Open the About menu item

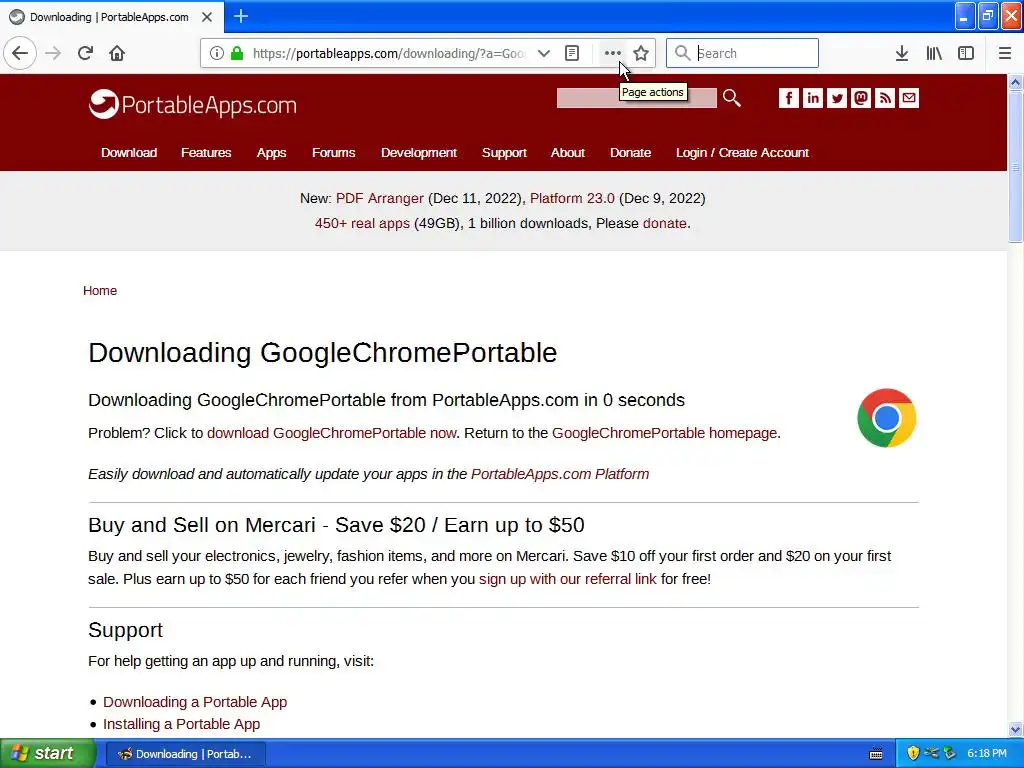(568, 152)
